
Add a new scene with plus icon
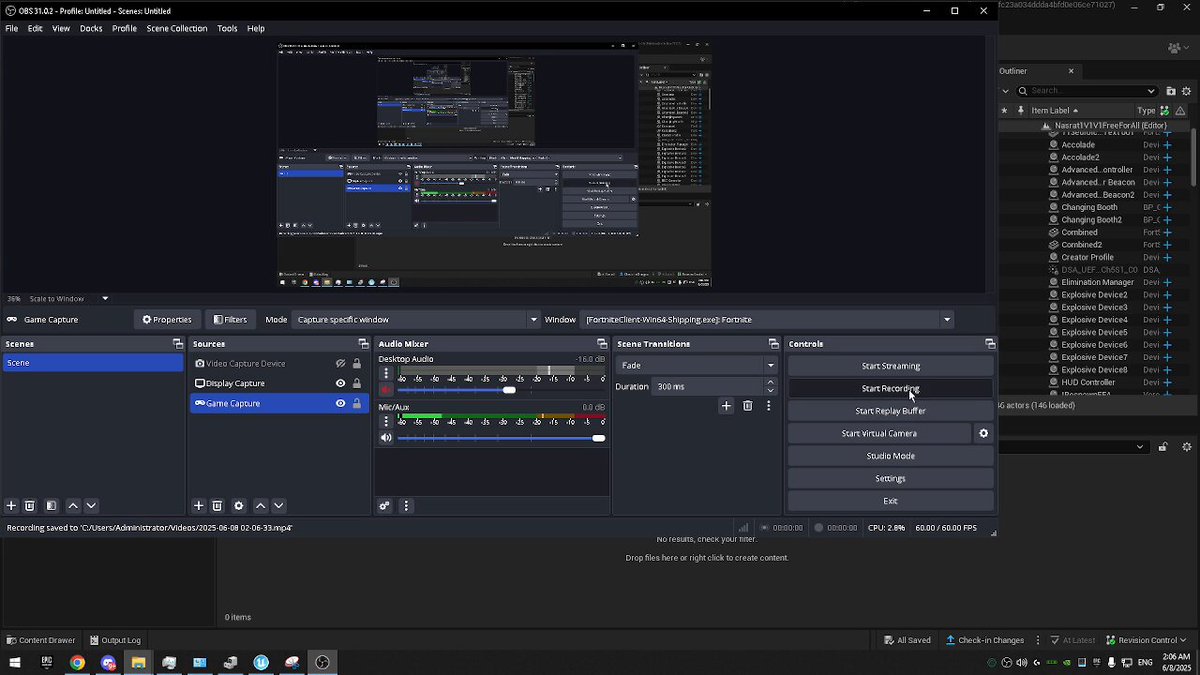11,506
